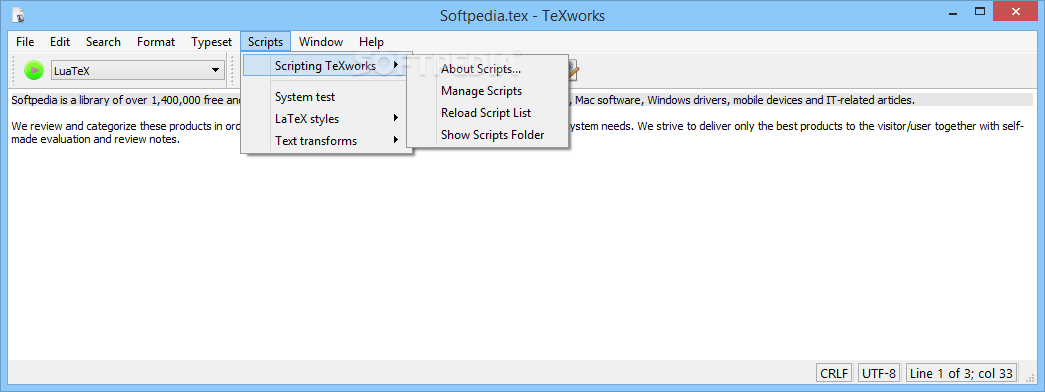Open the File menu

click(x=25, y=42)
